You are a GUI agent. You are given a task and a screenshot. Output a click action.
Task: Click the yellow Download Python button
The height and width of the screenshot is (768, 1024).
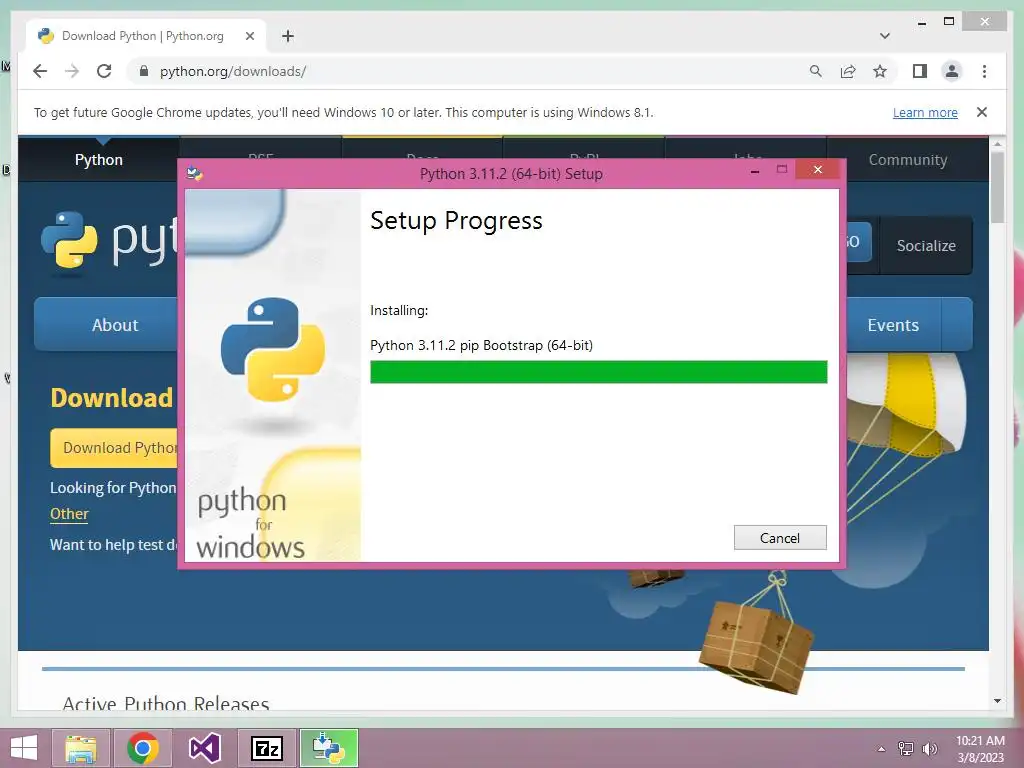pos(115,448)
